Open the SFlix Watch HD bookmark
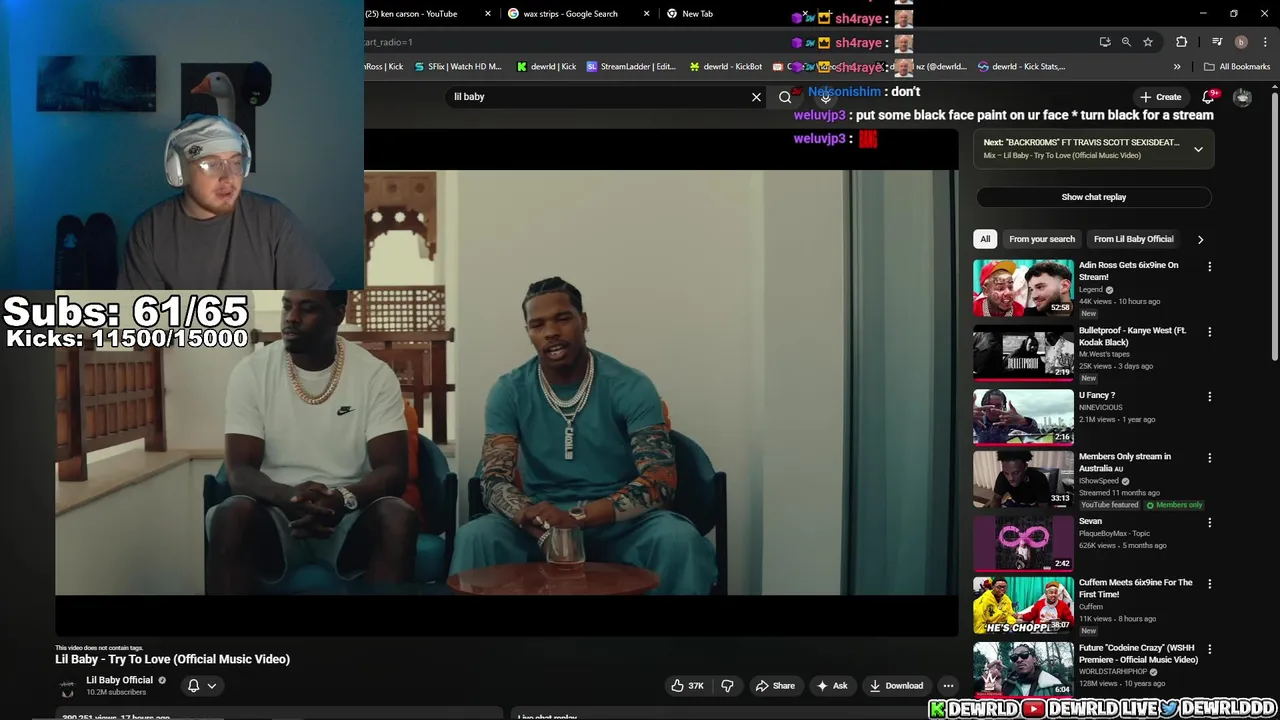This screenshot has height=720, width=1280. click(x=456, y=67)
